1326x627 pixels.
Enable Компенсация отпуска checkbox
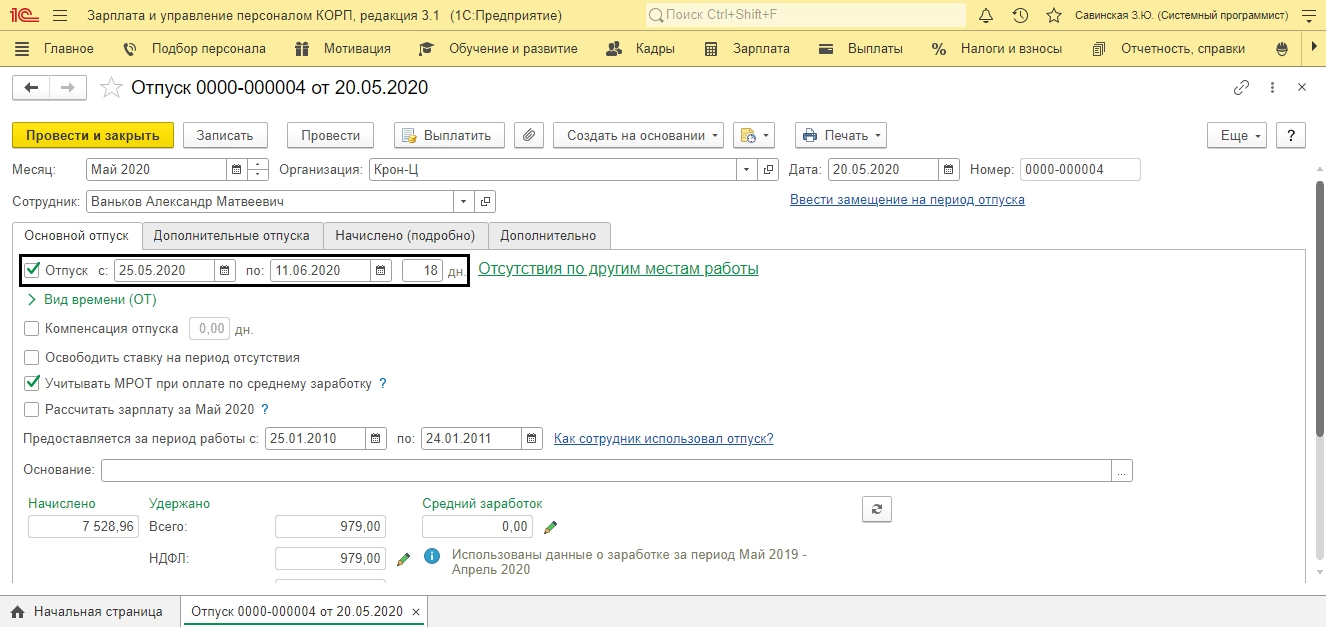pyautogui.click(x=32, y=328)
